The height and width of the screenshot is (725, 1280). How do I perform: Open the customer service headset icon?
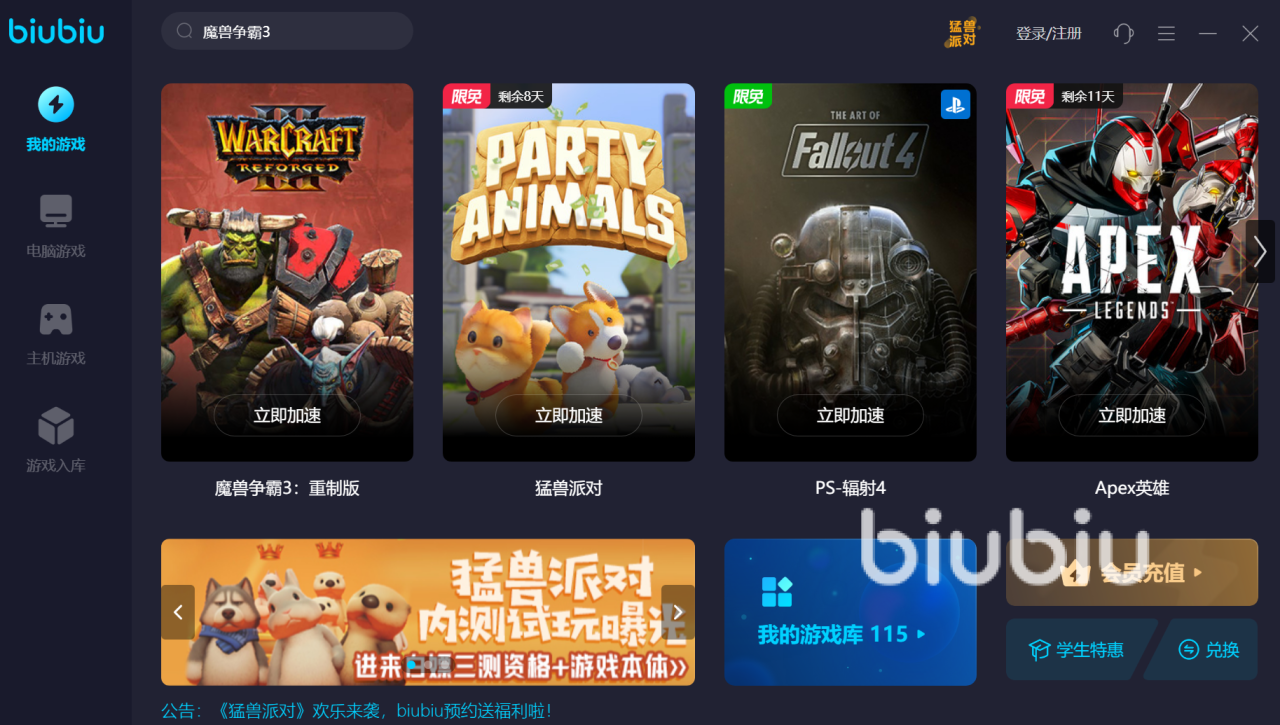point(1123,33)
